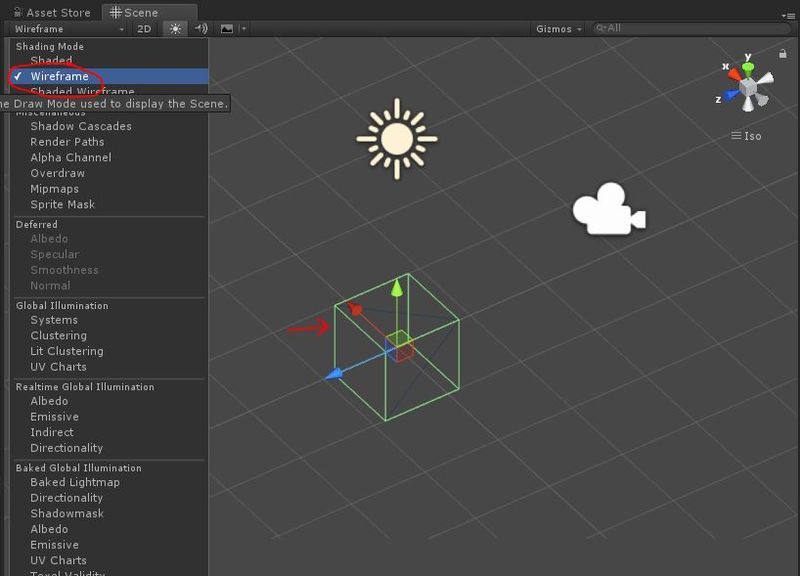
Task: Toggle scene audio speaker button
Action: point(201,29)
